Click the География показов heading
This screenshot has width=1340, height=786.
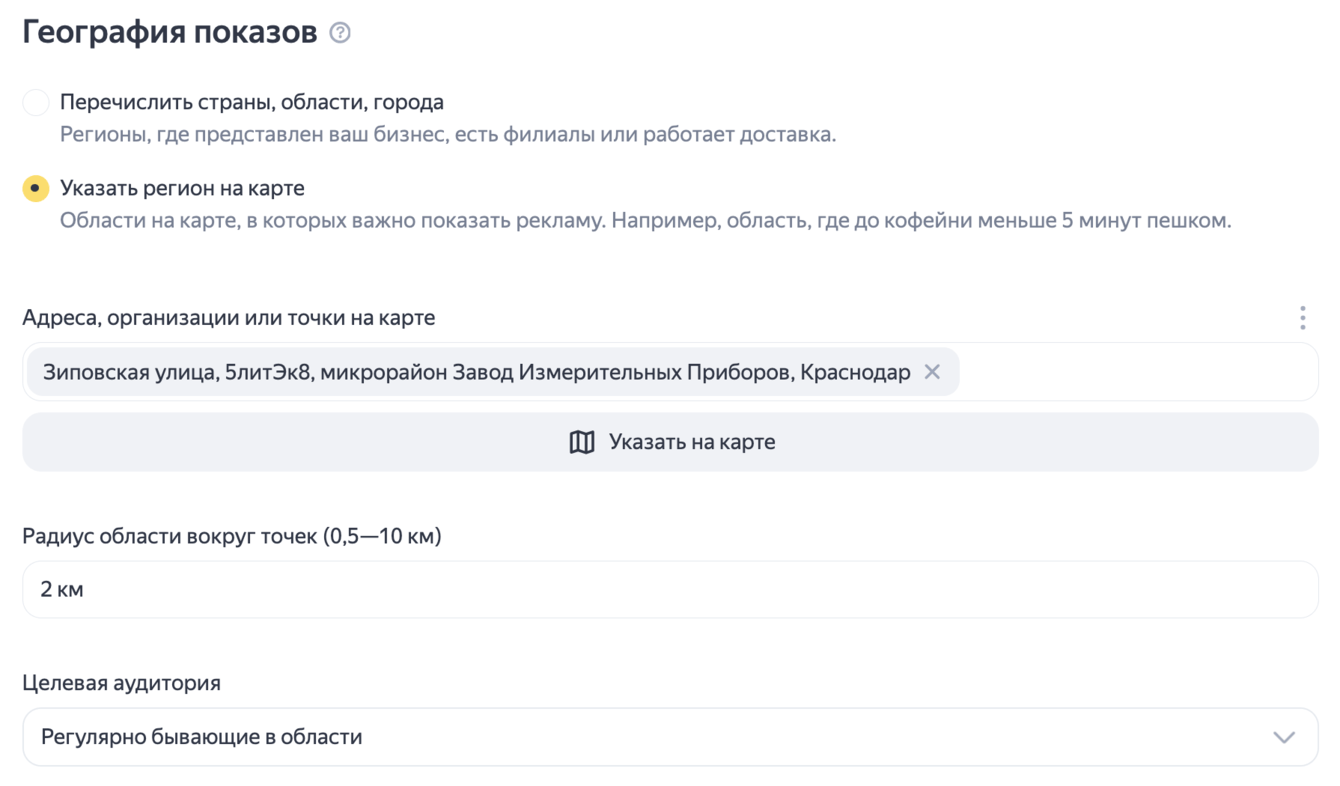click(x=170, y=33)
